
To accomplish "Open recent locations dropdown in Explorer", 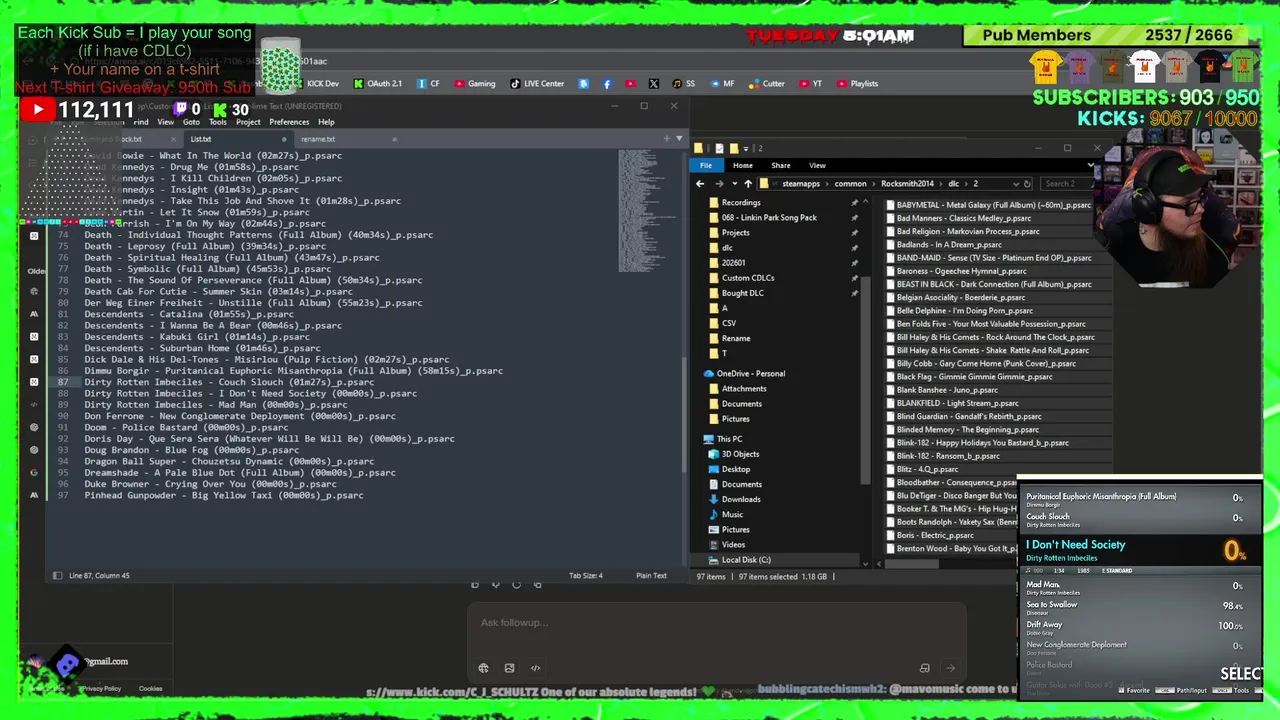I will [734, 184].
